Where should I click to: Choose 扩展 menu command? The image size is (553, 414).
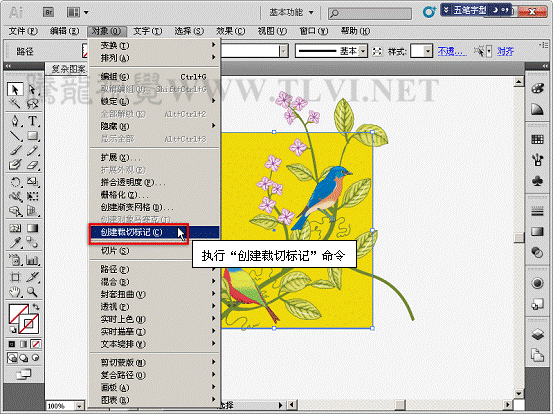(x=154, y=157)
